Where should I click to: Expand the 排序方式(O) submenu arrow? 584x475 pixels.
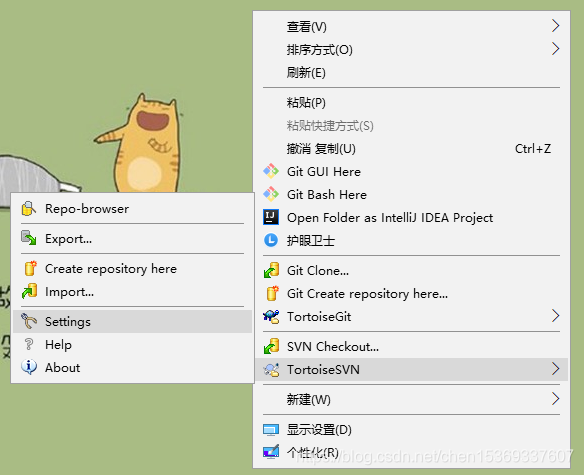point(555,49)
